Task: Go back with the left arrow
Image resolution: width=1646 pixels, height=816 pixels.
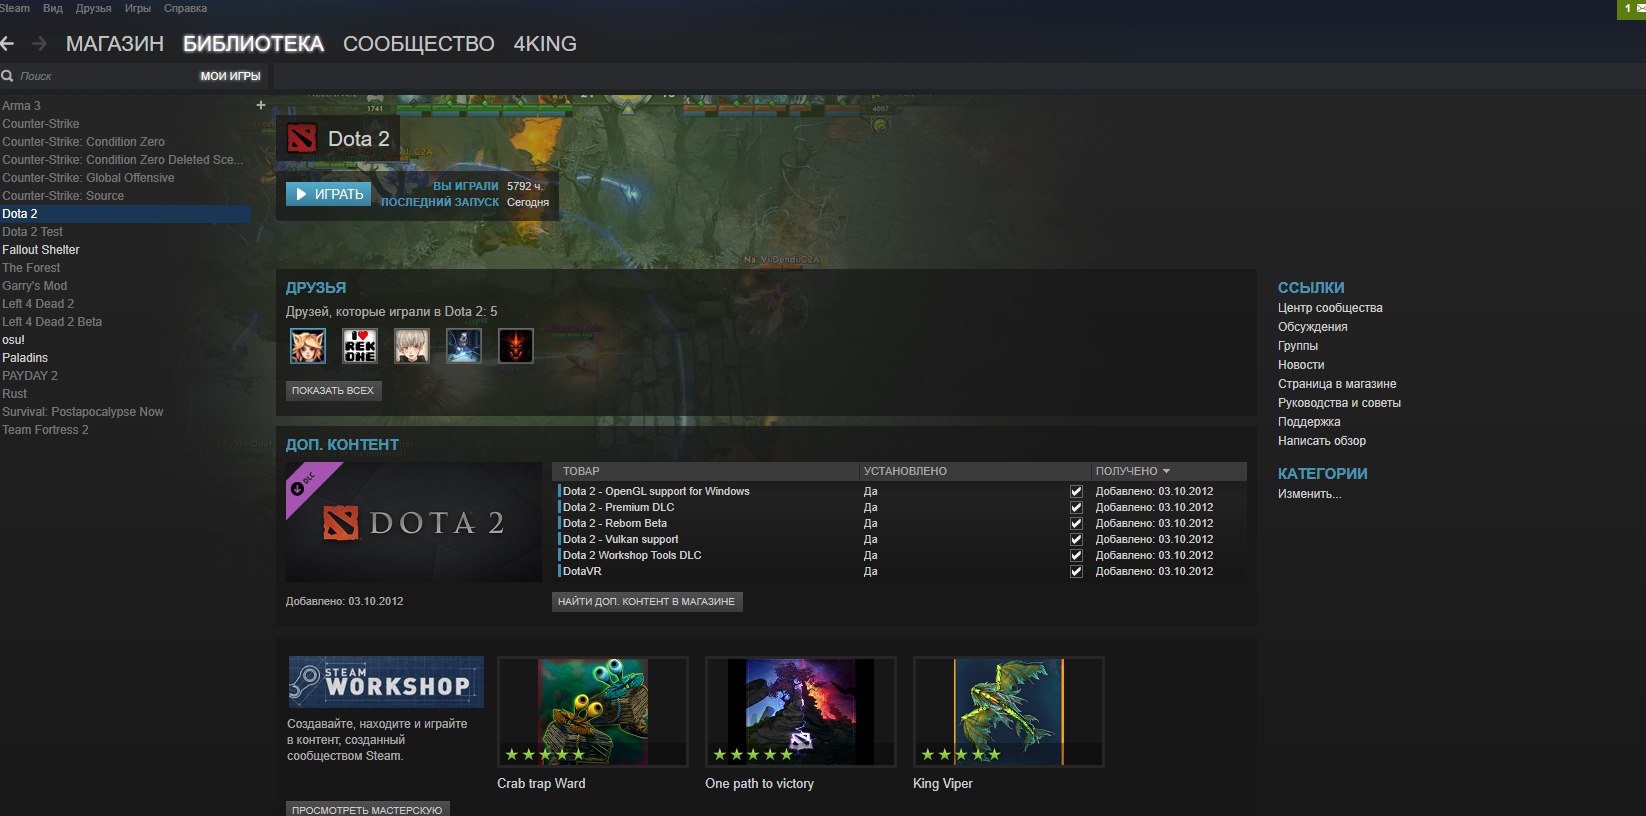Action: (x=7, y=44)
